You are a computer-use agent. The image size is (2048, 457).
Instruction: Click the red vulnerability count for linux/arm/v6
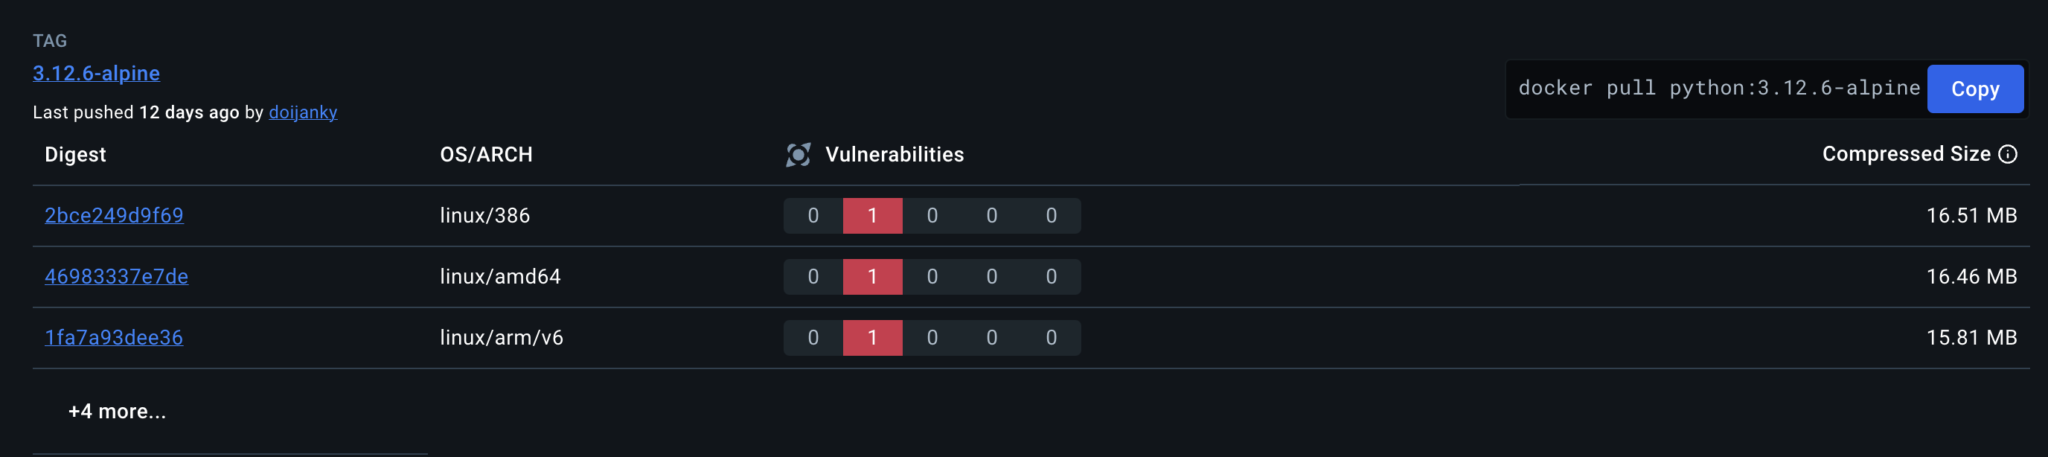click(872, 338)
